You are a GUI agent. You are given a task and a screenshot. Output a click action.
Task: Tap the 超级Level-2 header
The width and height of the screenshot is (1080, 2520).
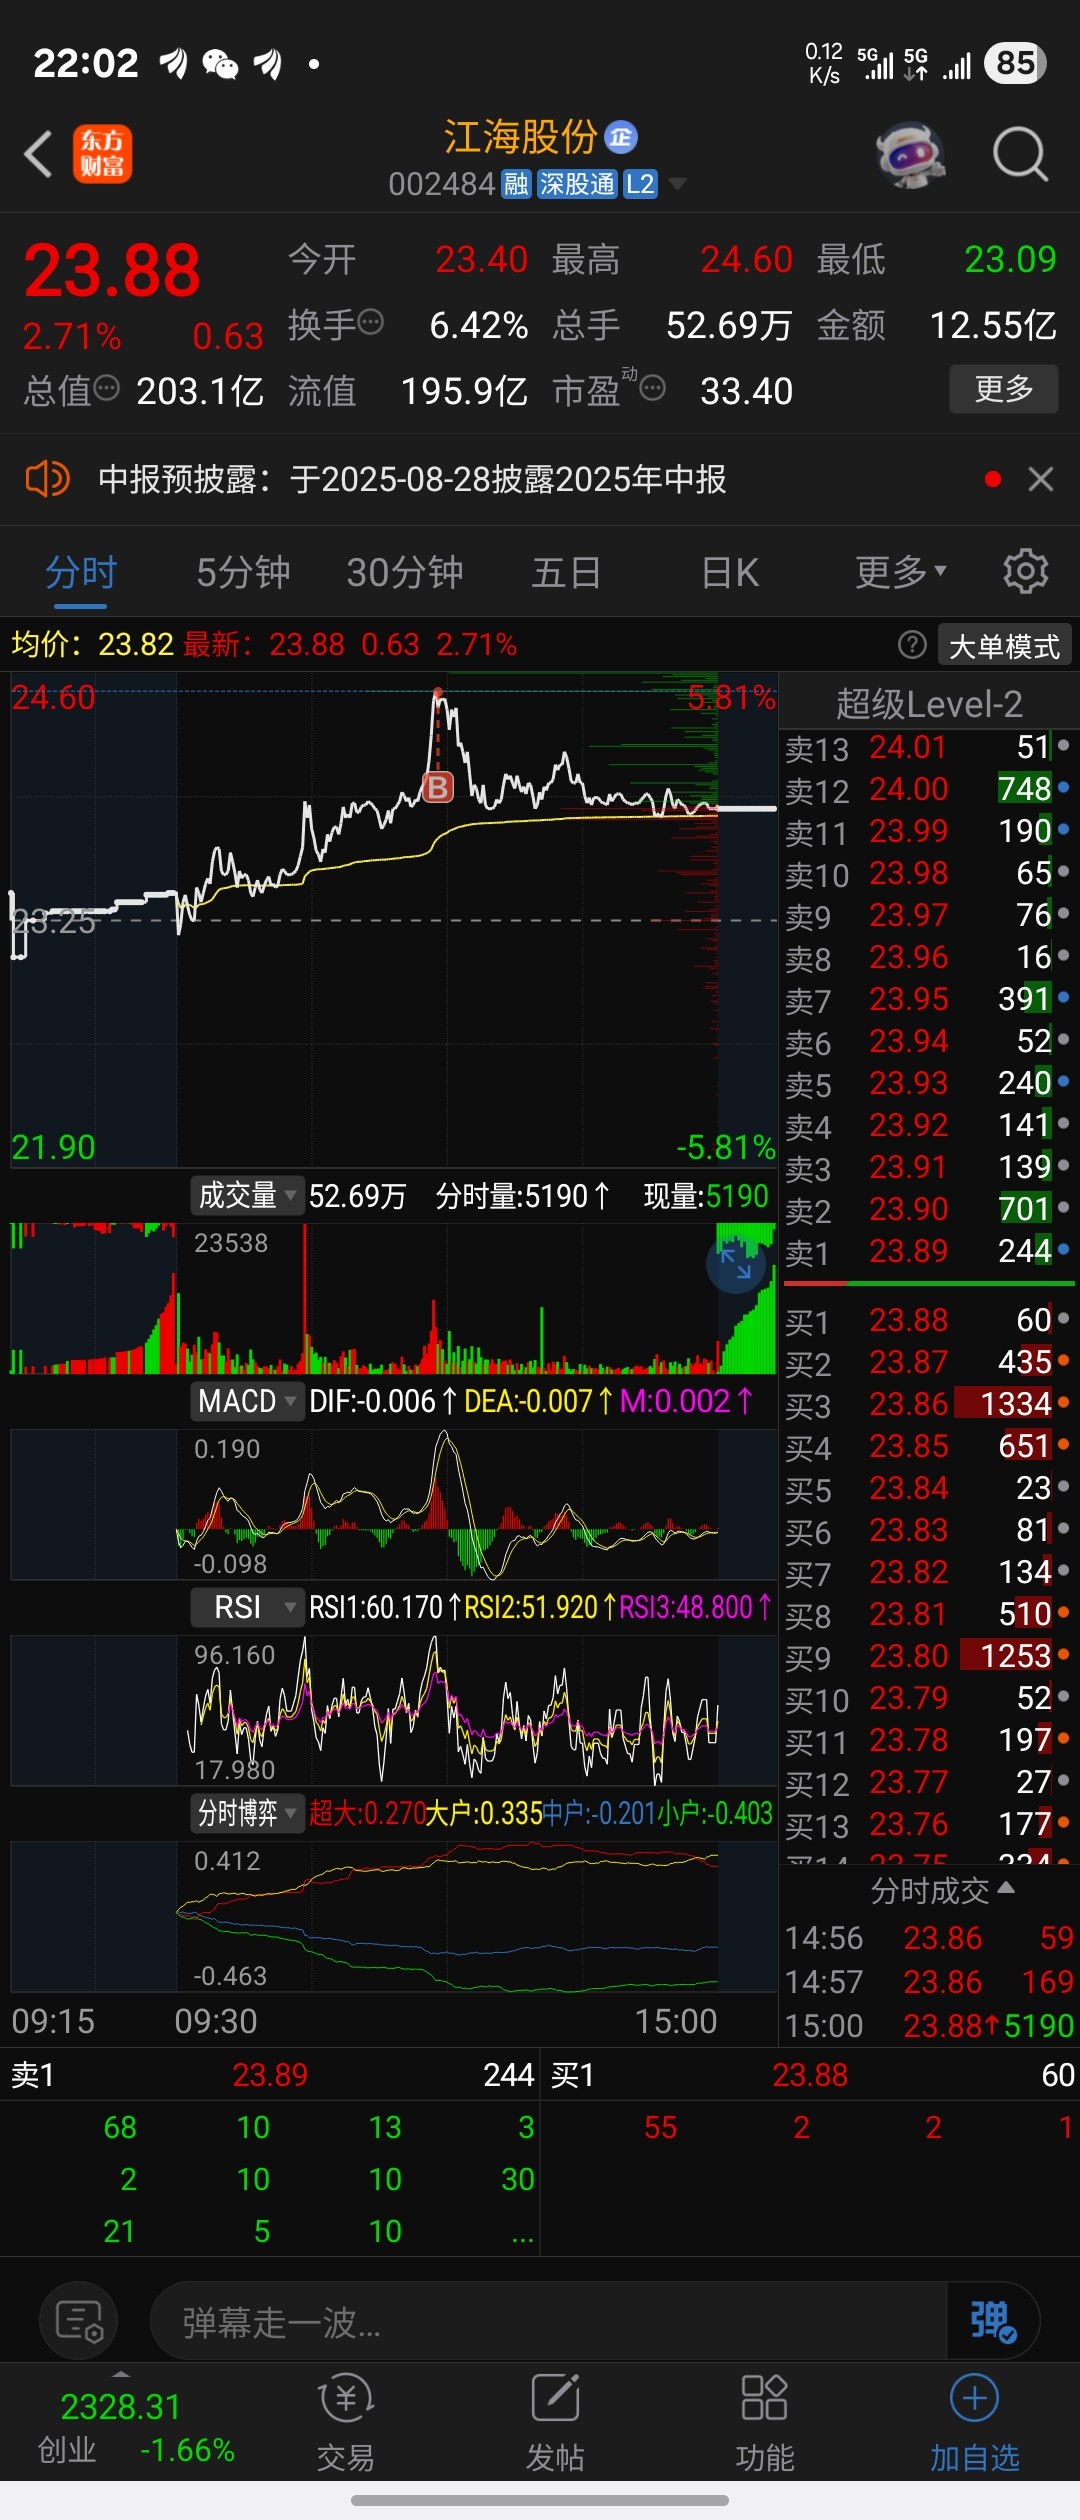[x=929, y=704]
